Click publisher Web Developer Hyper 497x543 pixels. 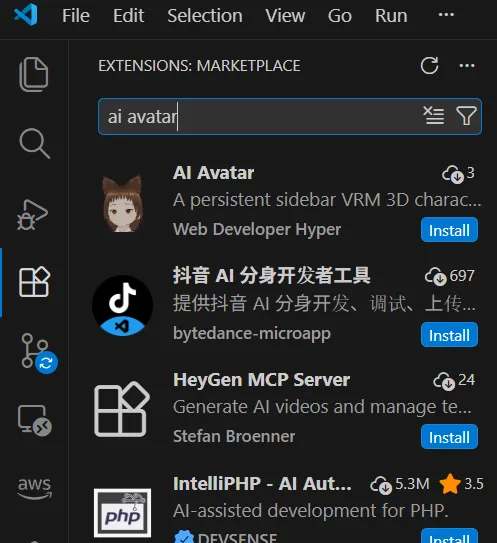(257, 229)
